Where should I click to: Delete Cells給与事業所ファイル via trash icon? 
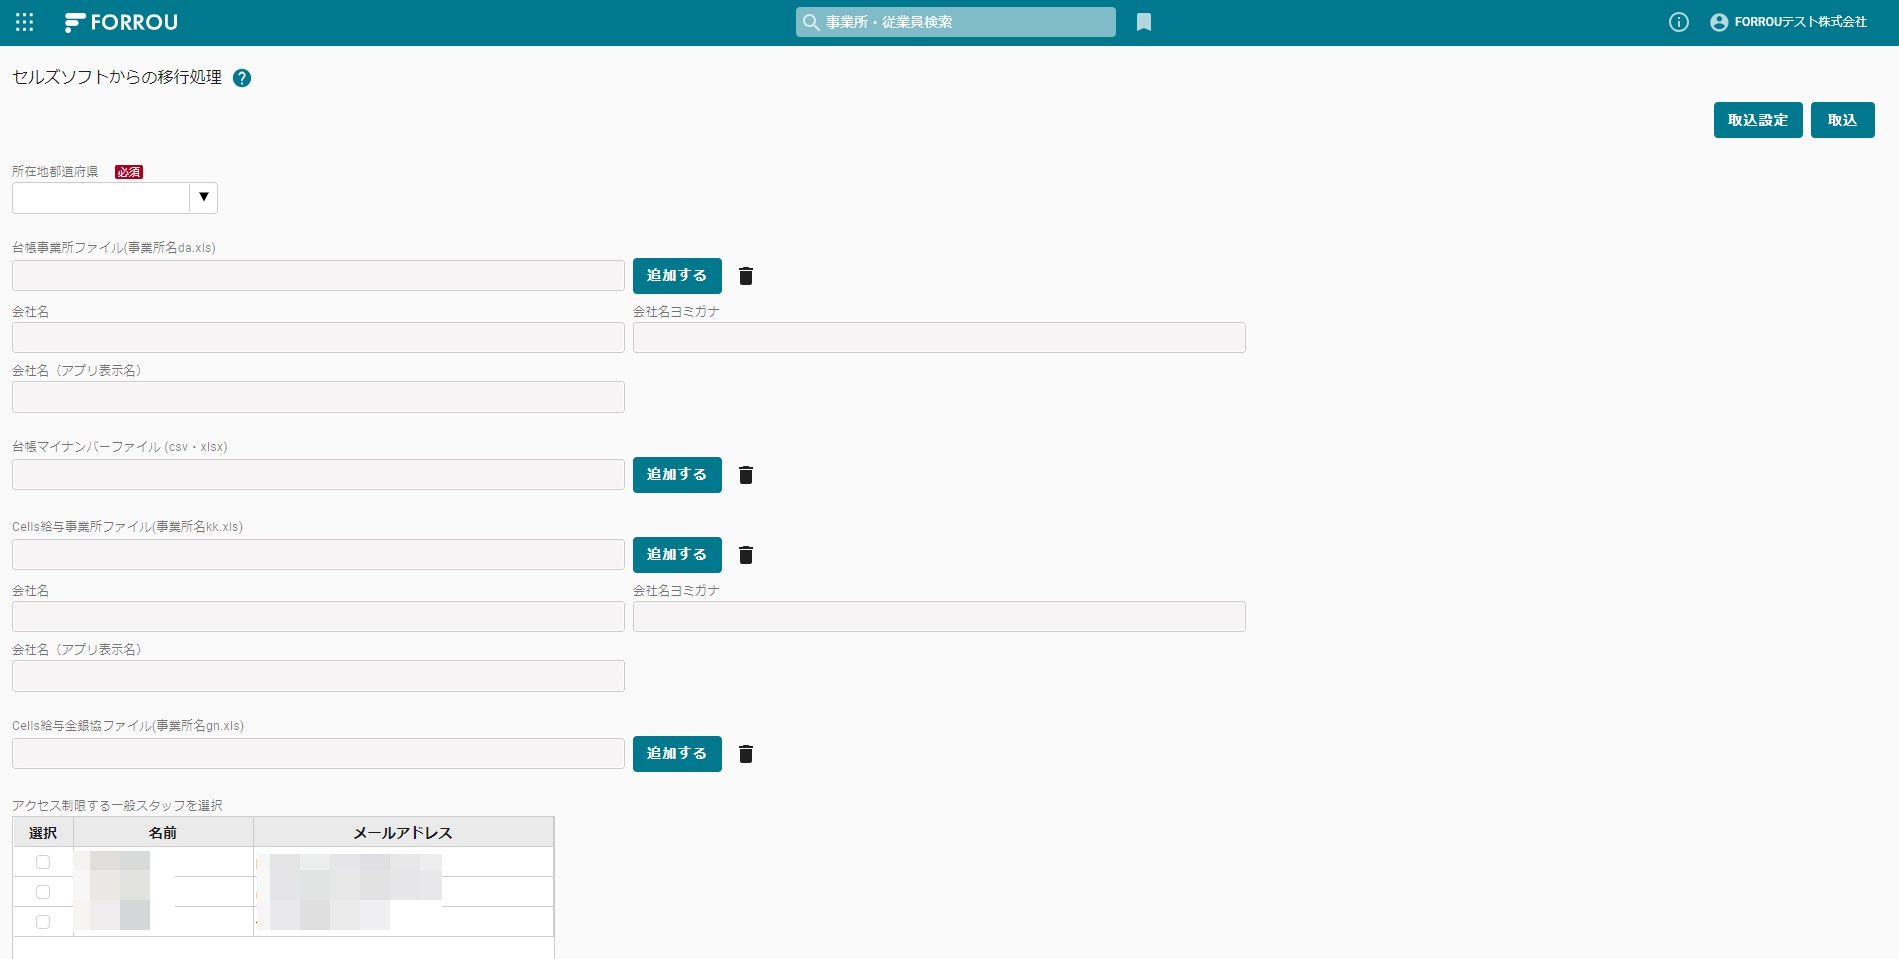746,555
